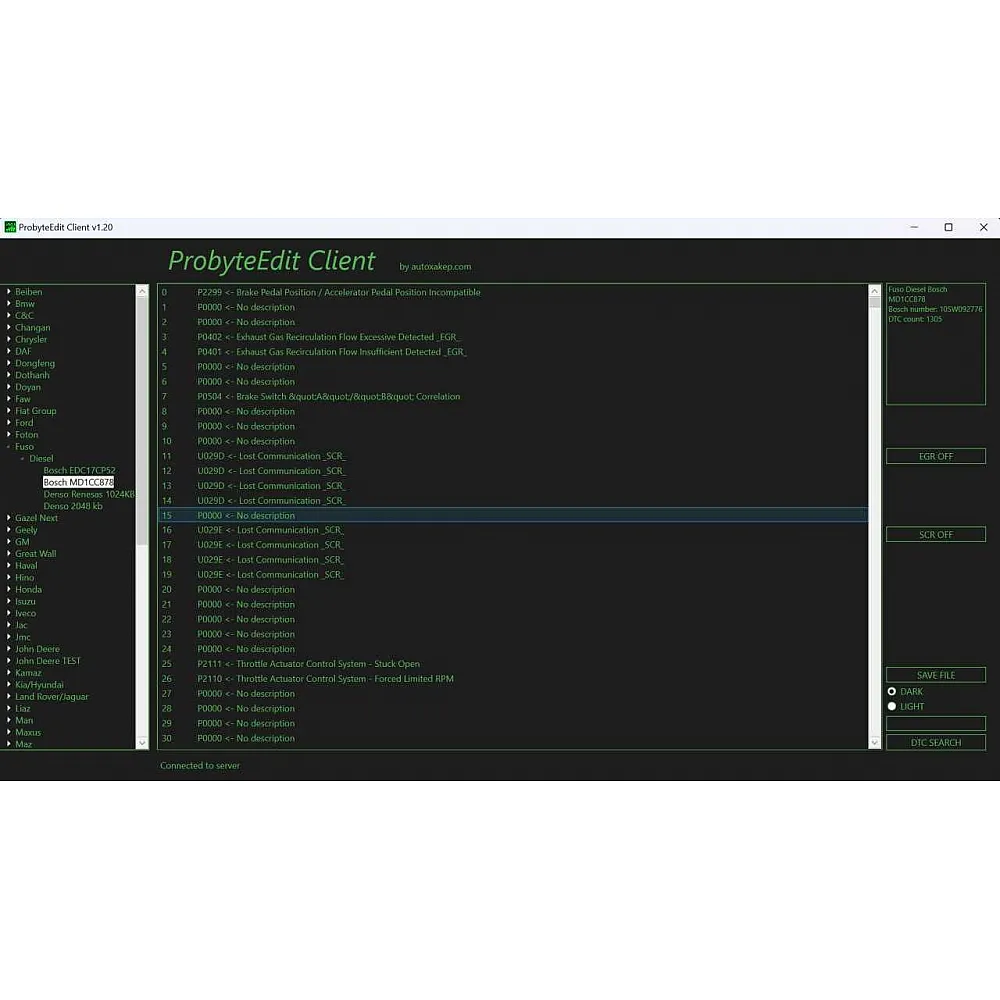Maximize the ProbyteEdit Client window
The image size is (1000, 1000).
tap(948, 227)
